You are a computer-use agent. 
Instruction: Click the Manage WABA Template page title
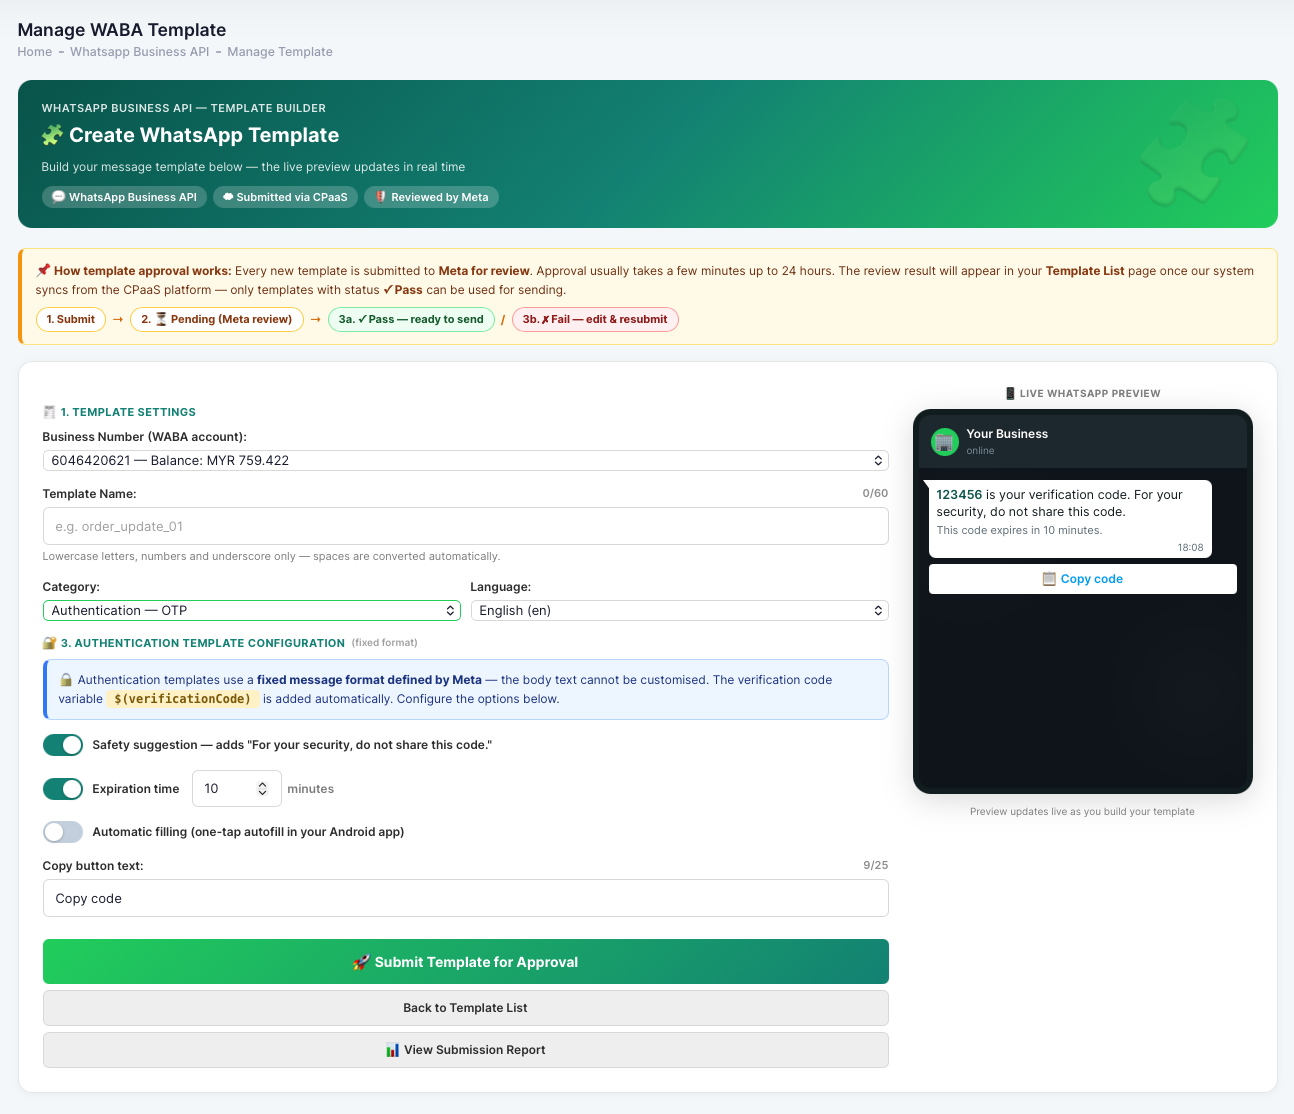(x=122, y=30)
